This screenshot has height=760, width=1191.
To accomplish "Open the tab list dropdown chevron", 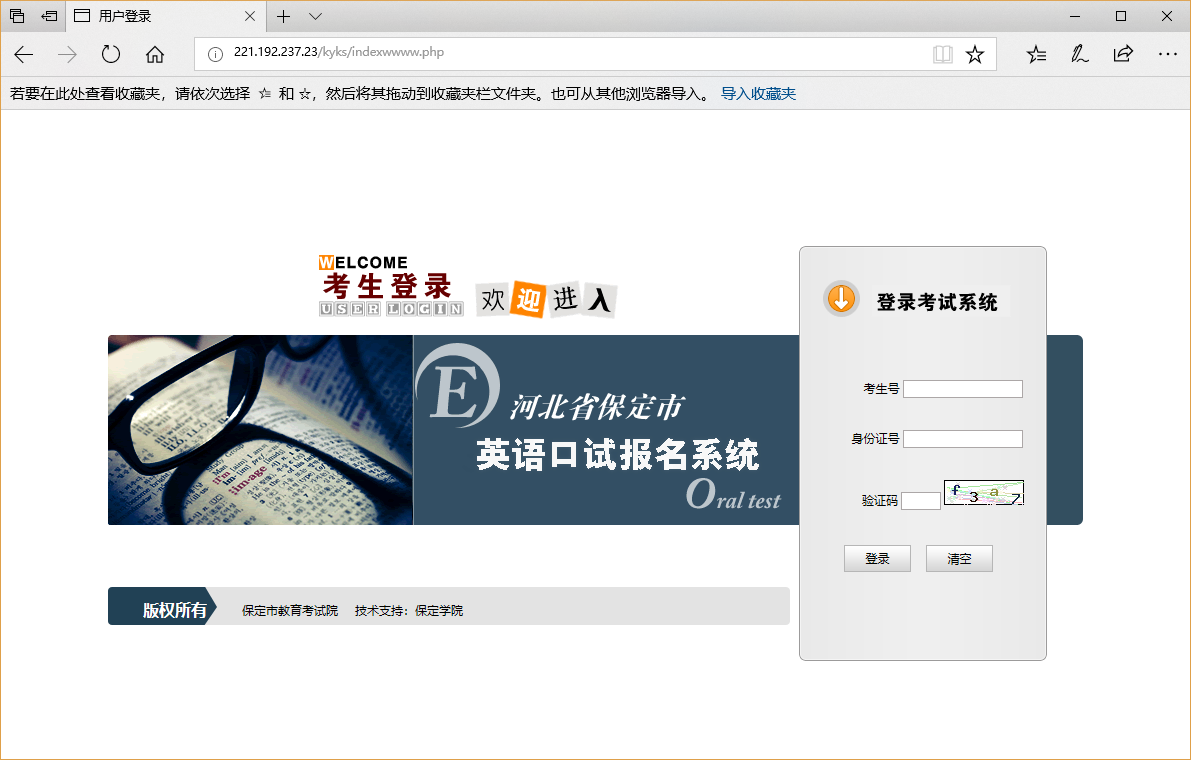I will (316, 16).
